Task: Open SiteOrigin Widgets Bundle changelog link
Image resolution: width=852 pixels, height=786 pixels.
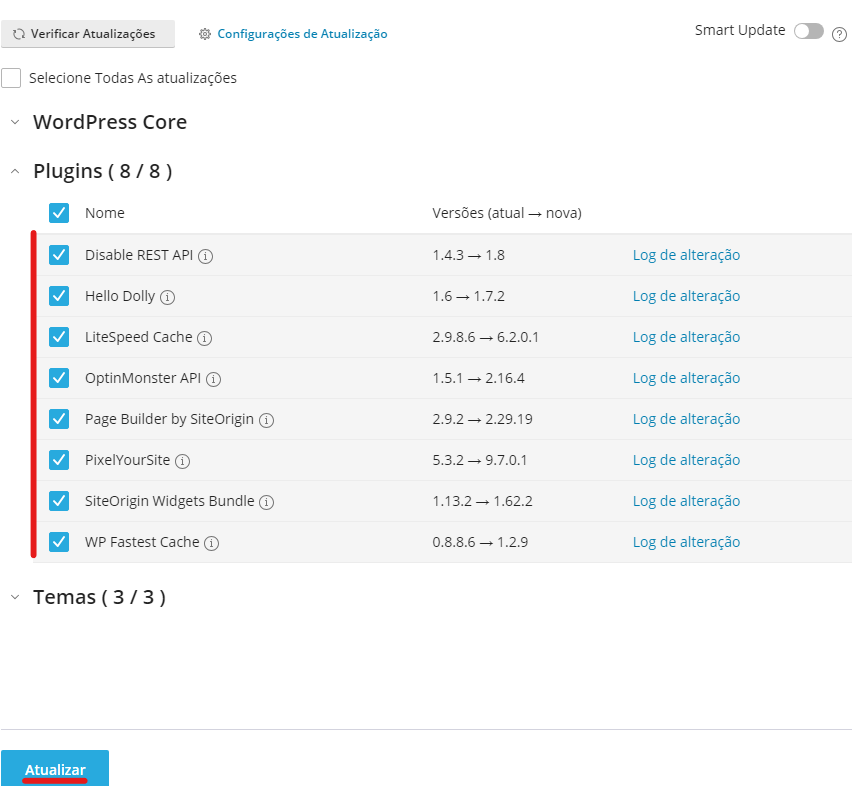Action: (x=686, y=501)
